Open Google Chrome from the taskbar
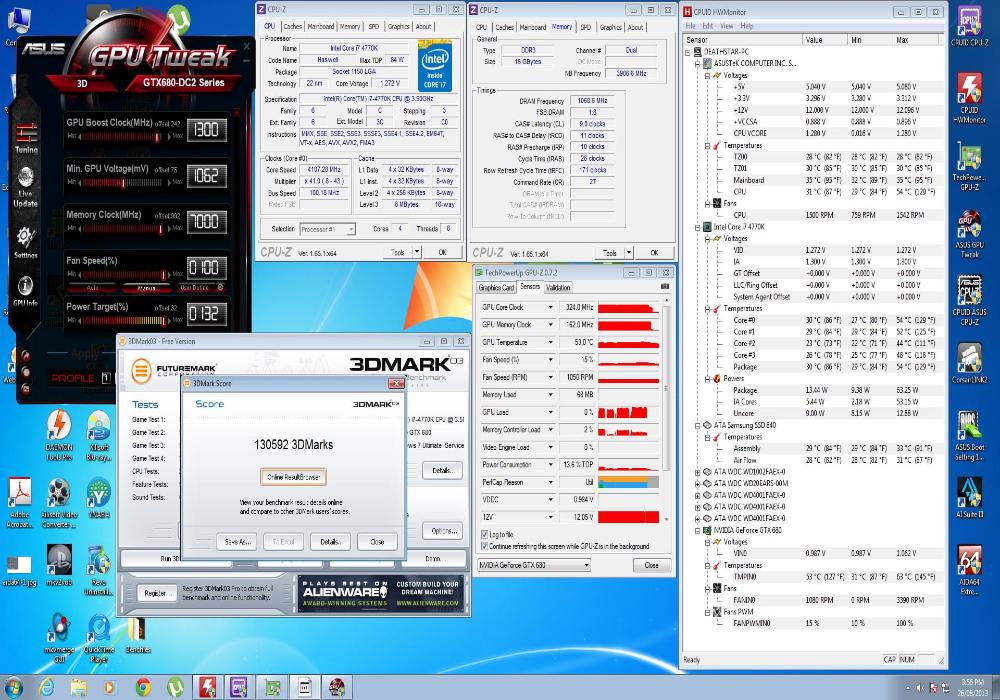The height and width of the screenshot is (700, 1000). (143, 687)
